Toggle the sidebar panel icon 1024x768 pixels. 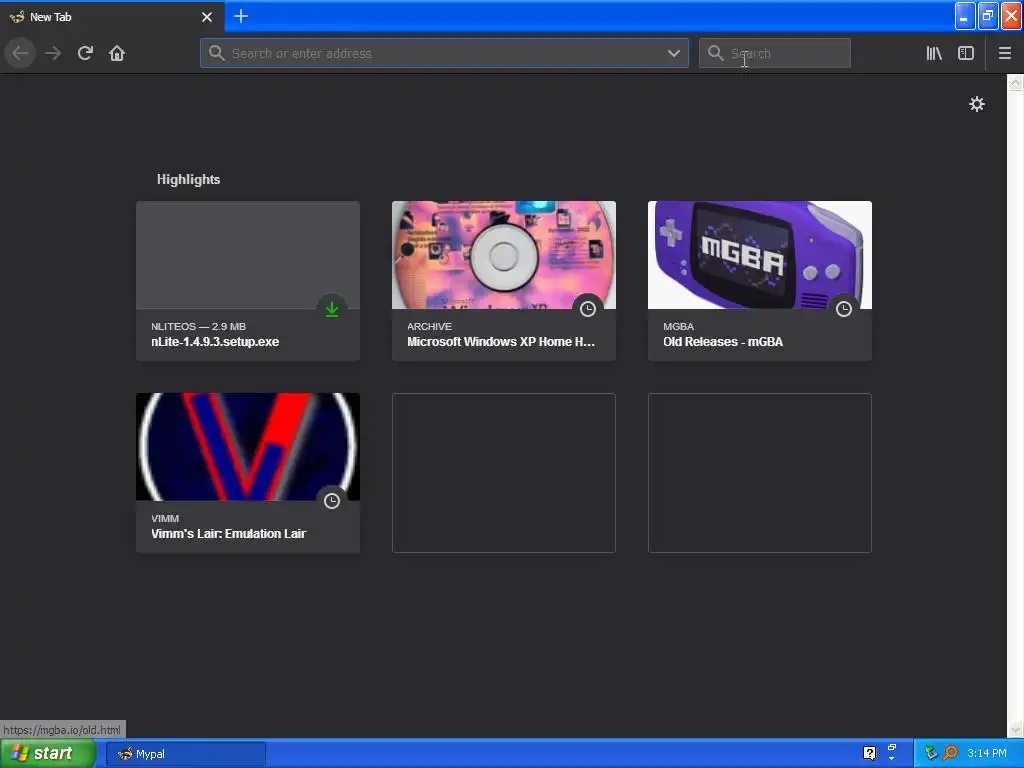[x=966, y=53]
